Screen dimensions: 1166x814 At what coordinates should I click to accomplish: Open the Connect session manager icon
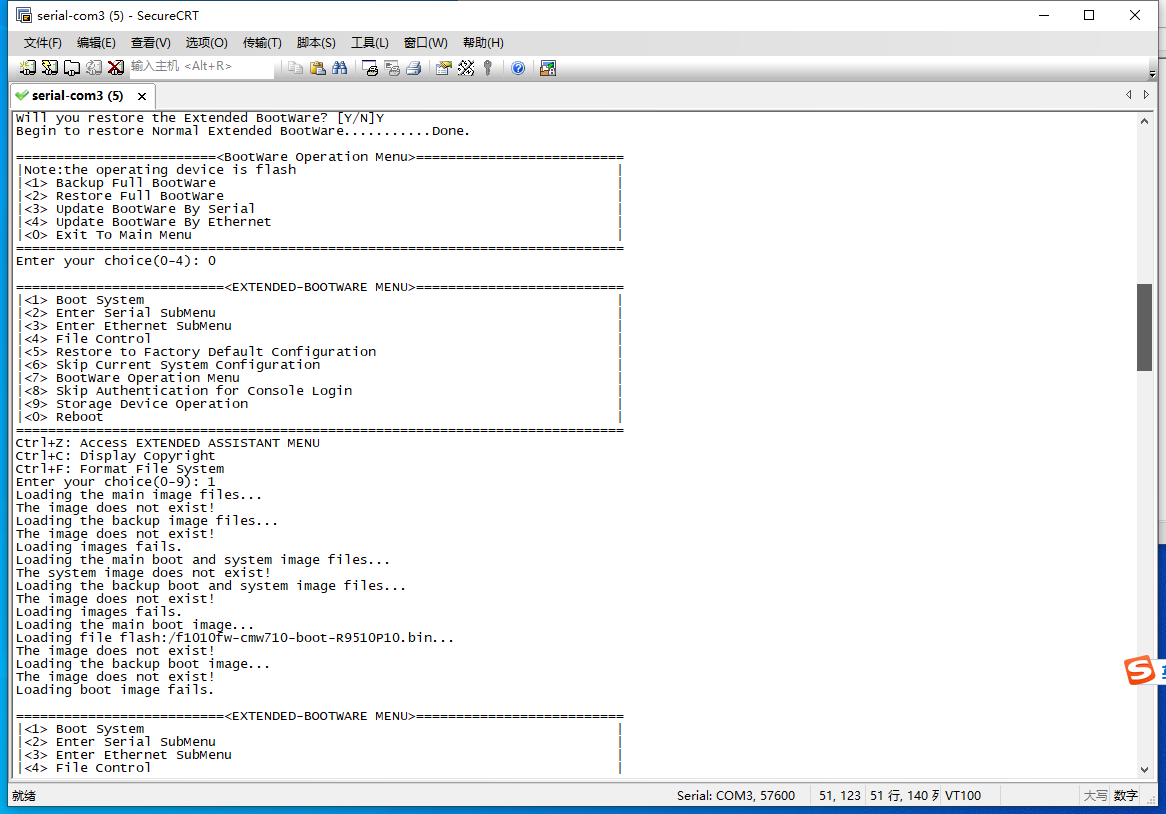tap(28, 68)
